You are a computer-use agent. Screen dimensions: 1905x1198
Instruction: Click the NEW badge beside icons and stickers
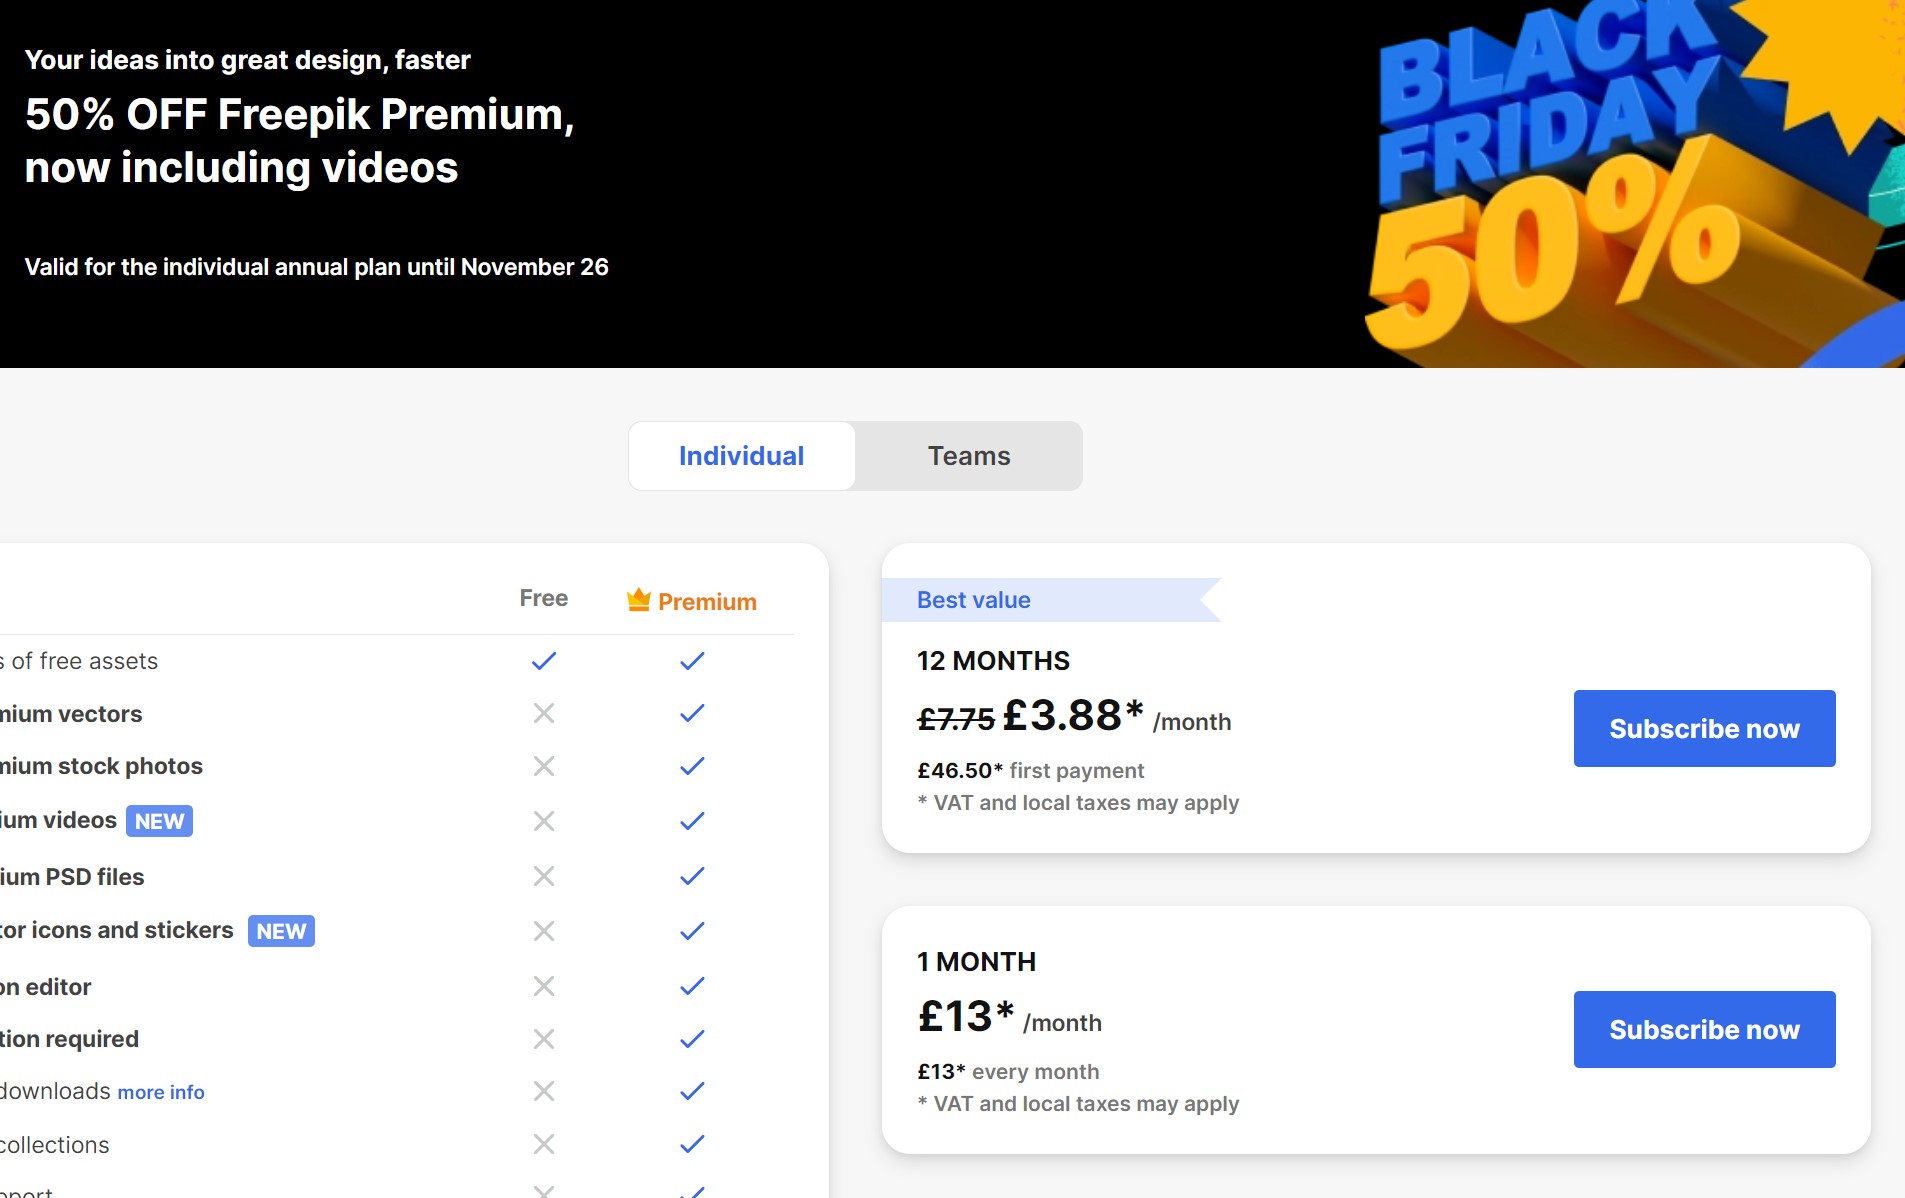click(x=281, y=931)
